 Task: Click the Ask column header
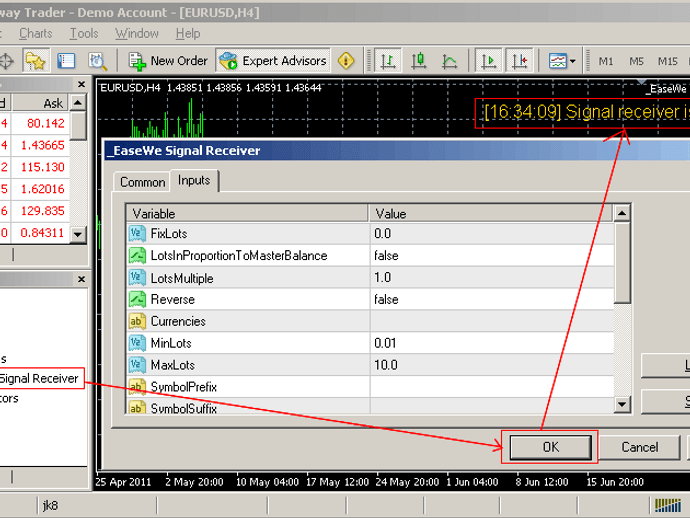40,103
